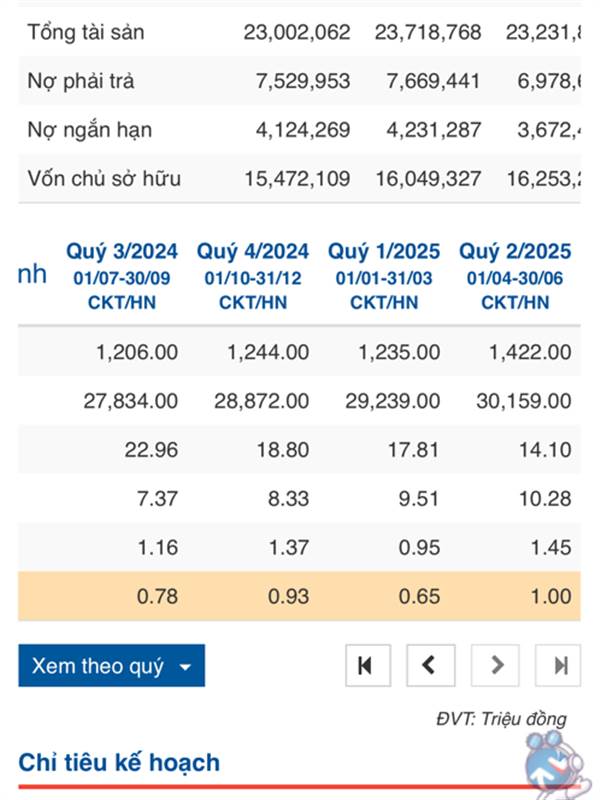Image resolution: width=600 pixels, height=800 pixels.
Task: Click the 'Vốn chủ sở hữu' row label
Action: click(x=104, y=179)
